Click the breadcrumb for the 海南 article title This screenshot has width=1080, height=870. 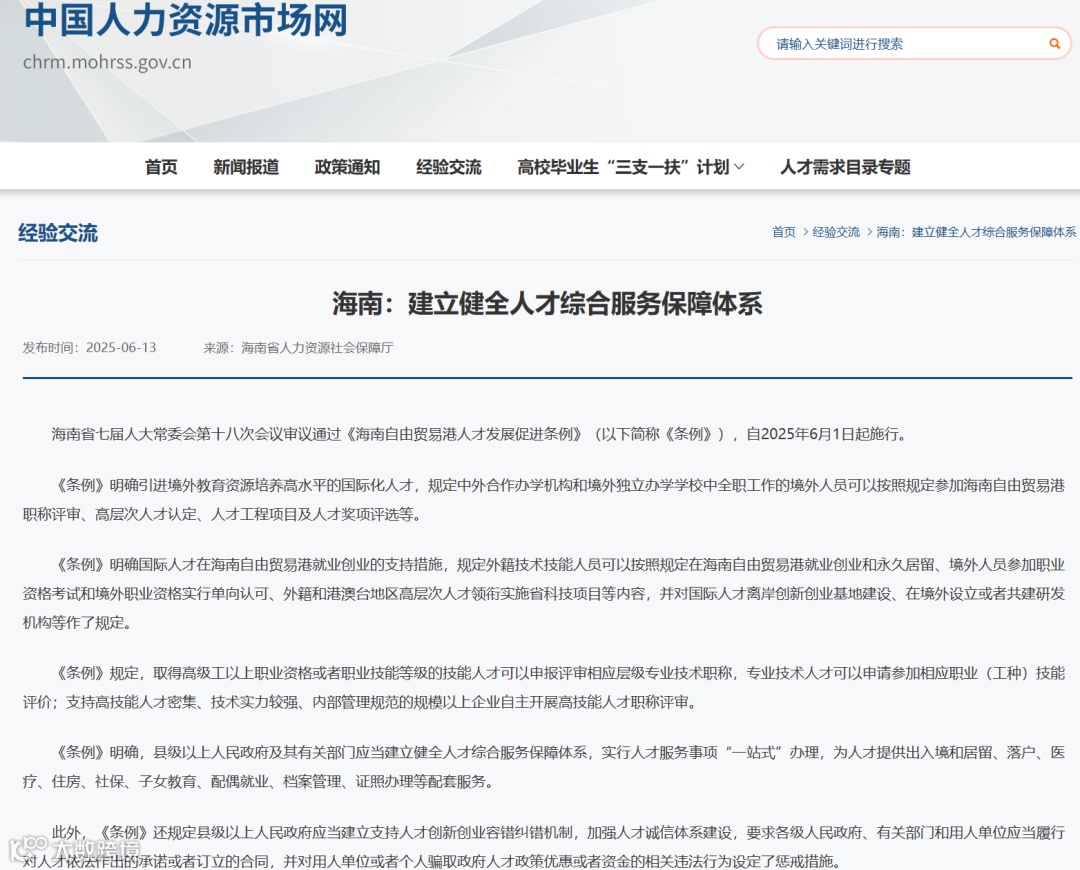[x=976, y=232]
